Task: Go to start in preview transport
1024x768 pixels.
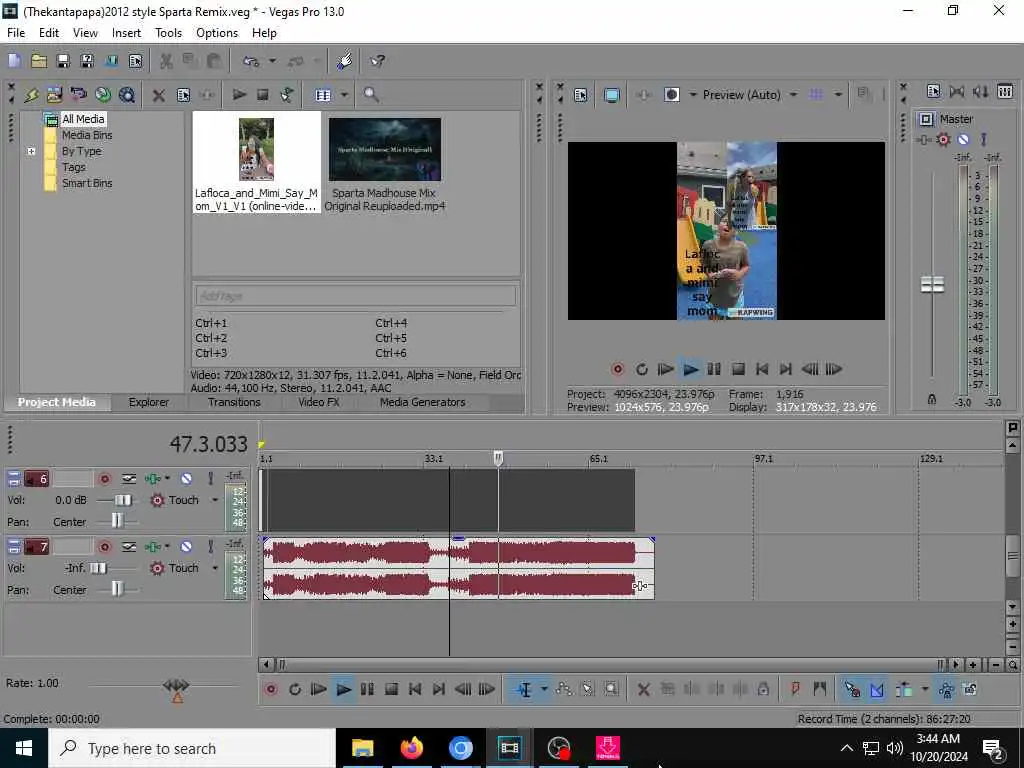Action: tap(761, 369)
